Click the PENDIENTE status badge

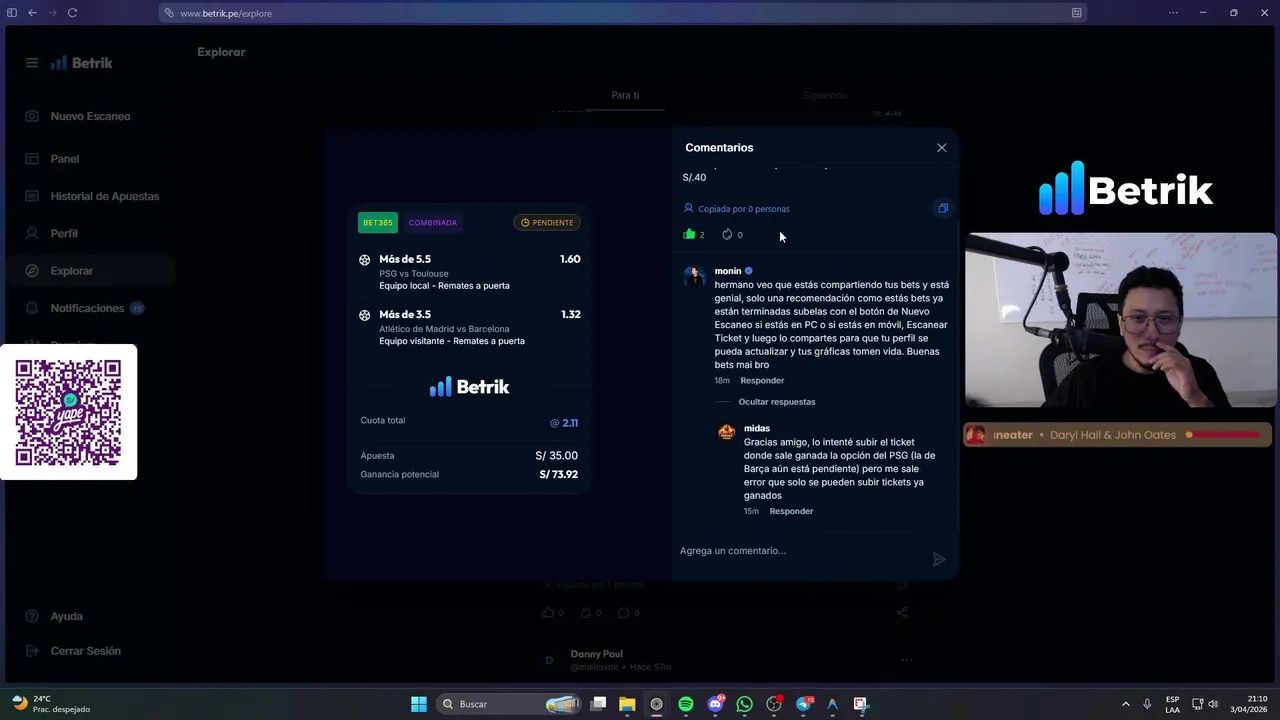(x=547, y=223)
